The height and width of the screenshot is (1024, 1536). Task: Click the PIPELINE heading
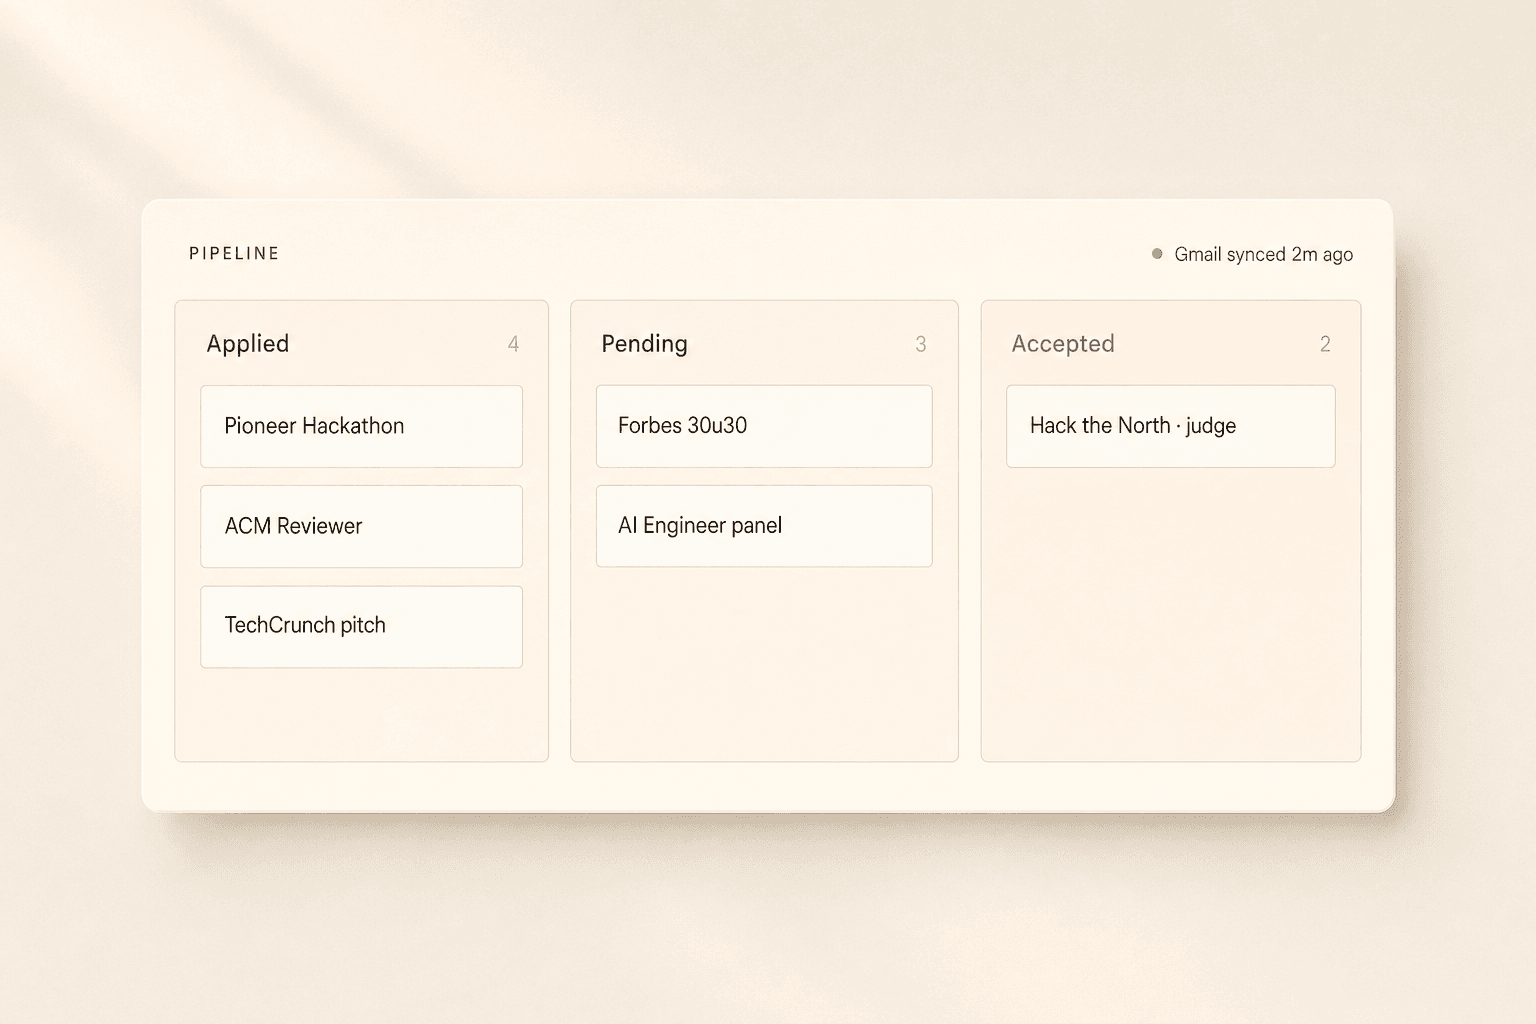232,253
